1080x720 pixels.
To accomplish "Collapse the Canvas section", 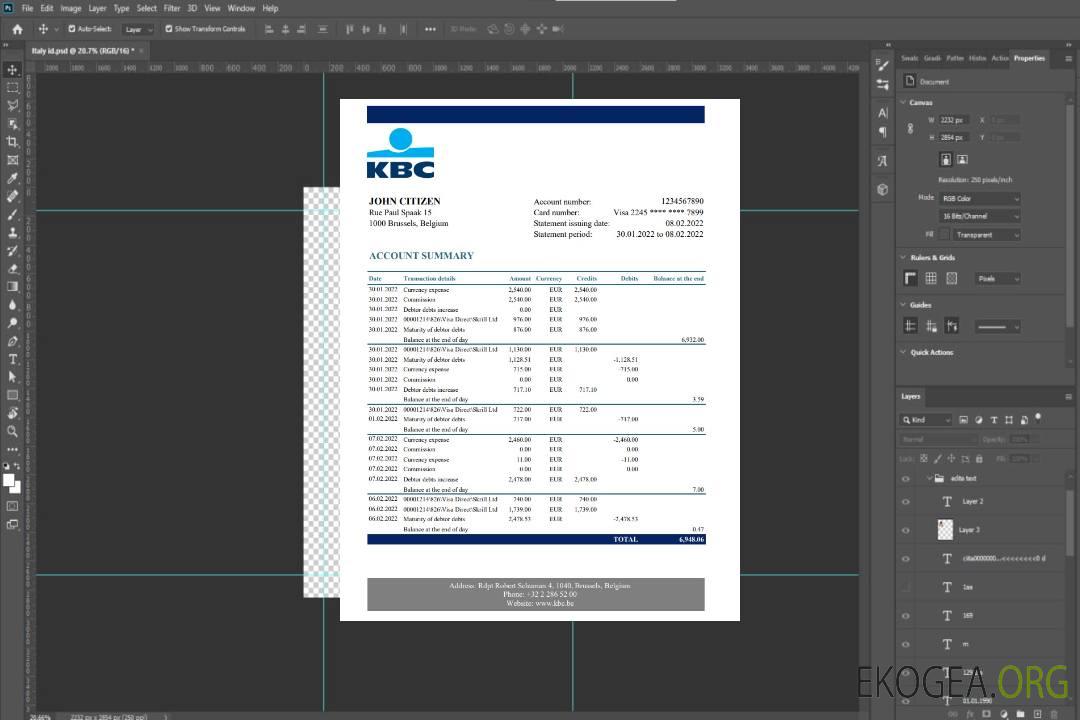I will [903, 102].
